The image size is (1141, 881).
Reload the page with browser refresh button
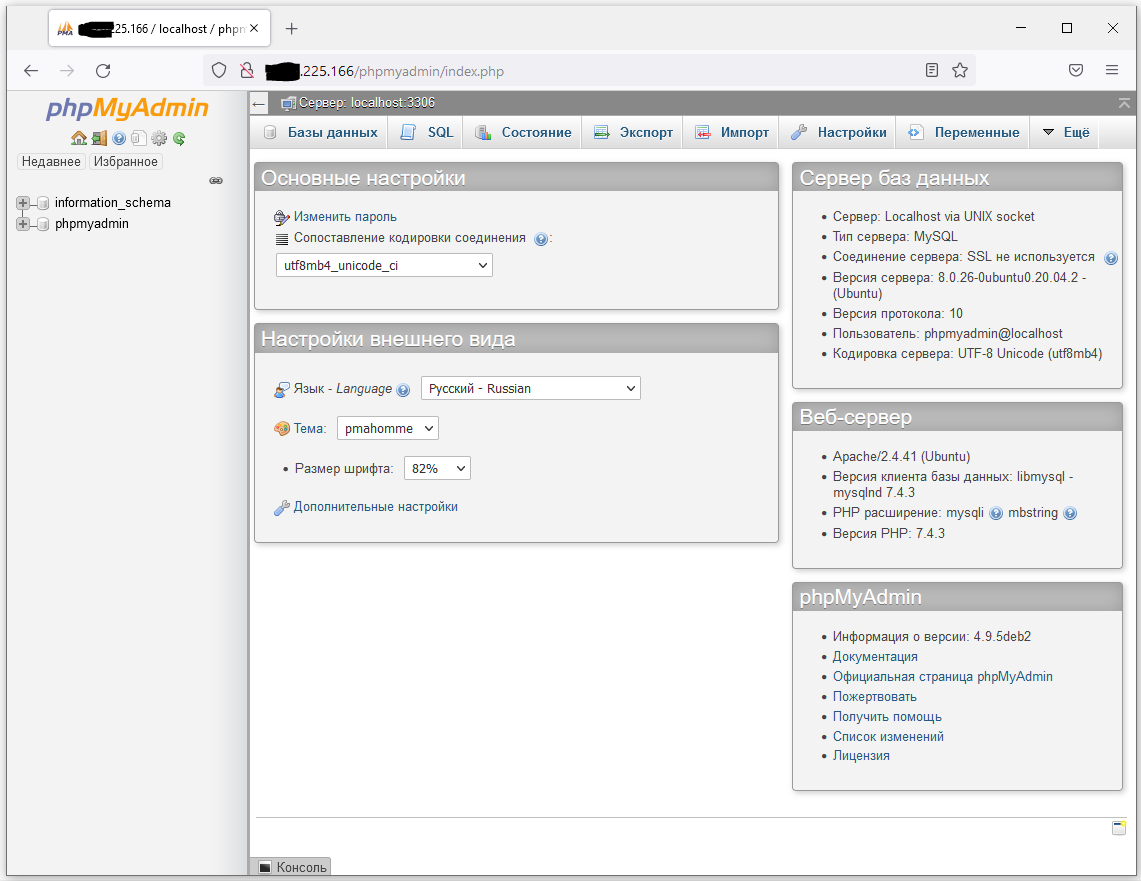coord(103,71)
